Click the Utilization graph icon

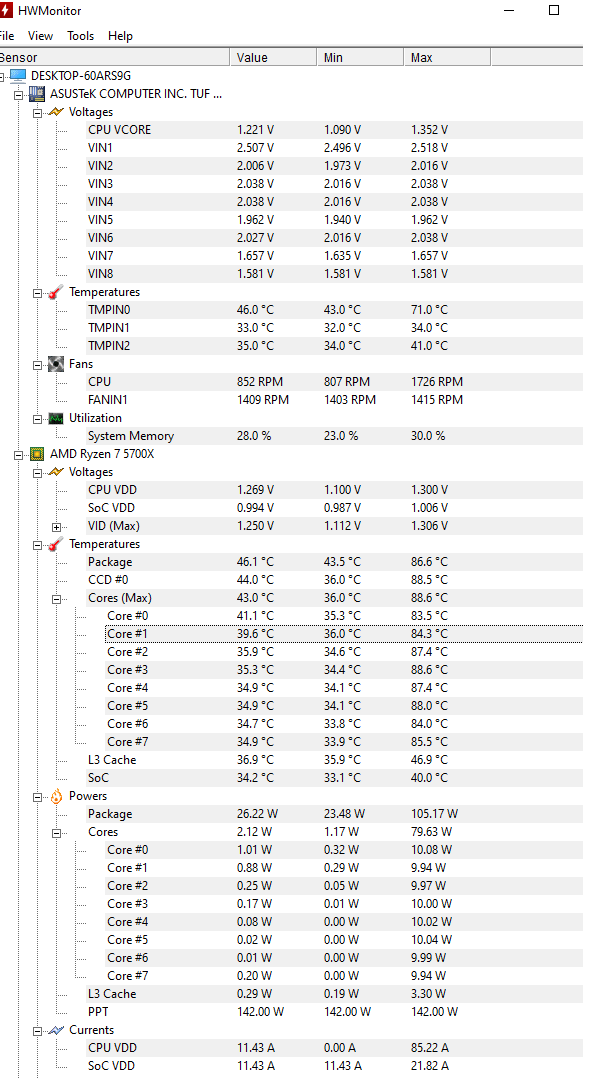point(56,418)
